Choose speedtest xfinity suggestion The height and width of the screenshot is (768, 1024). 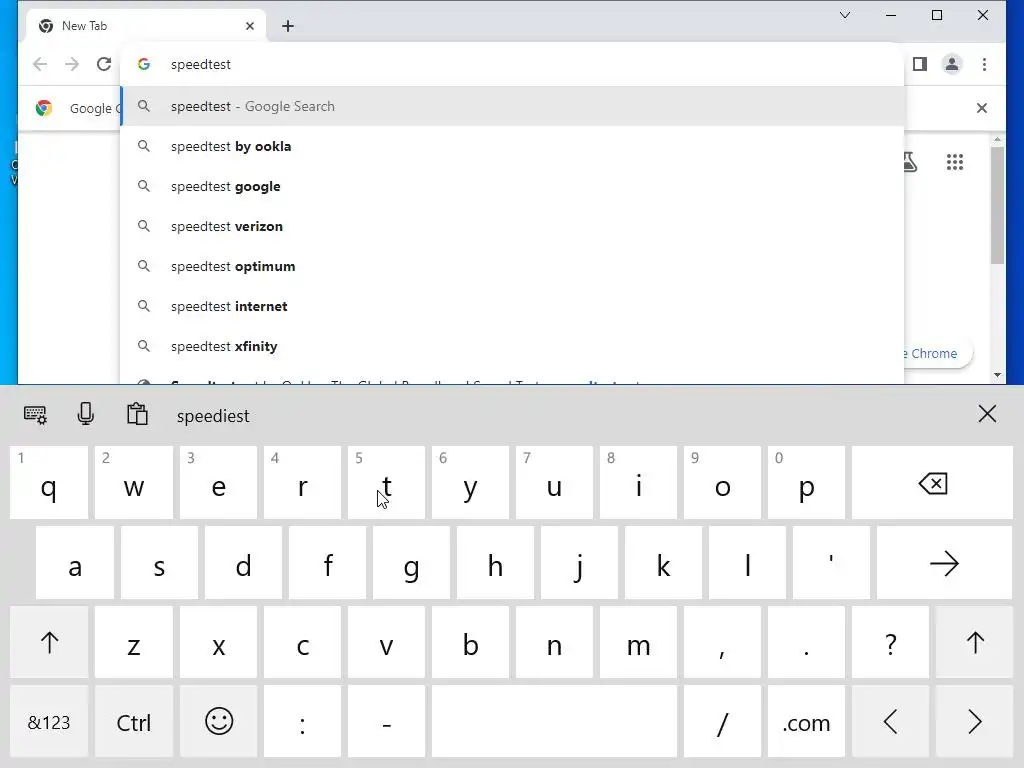512,346
